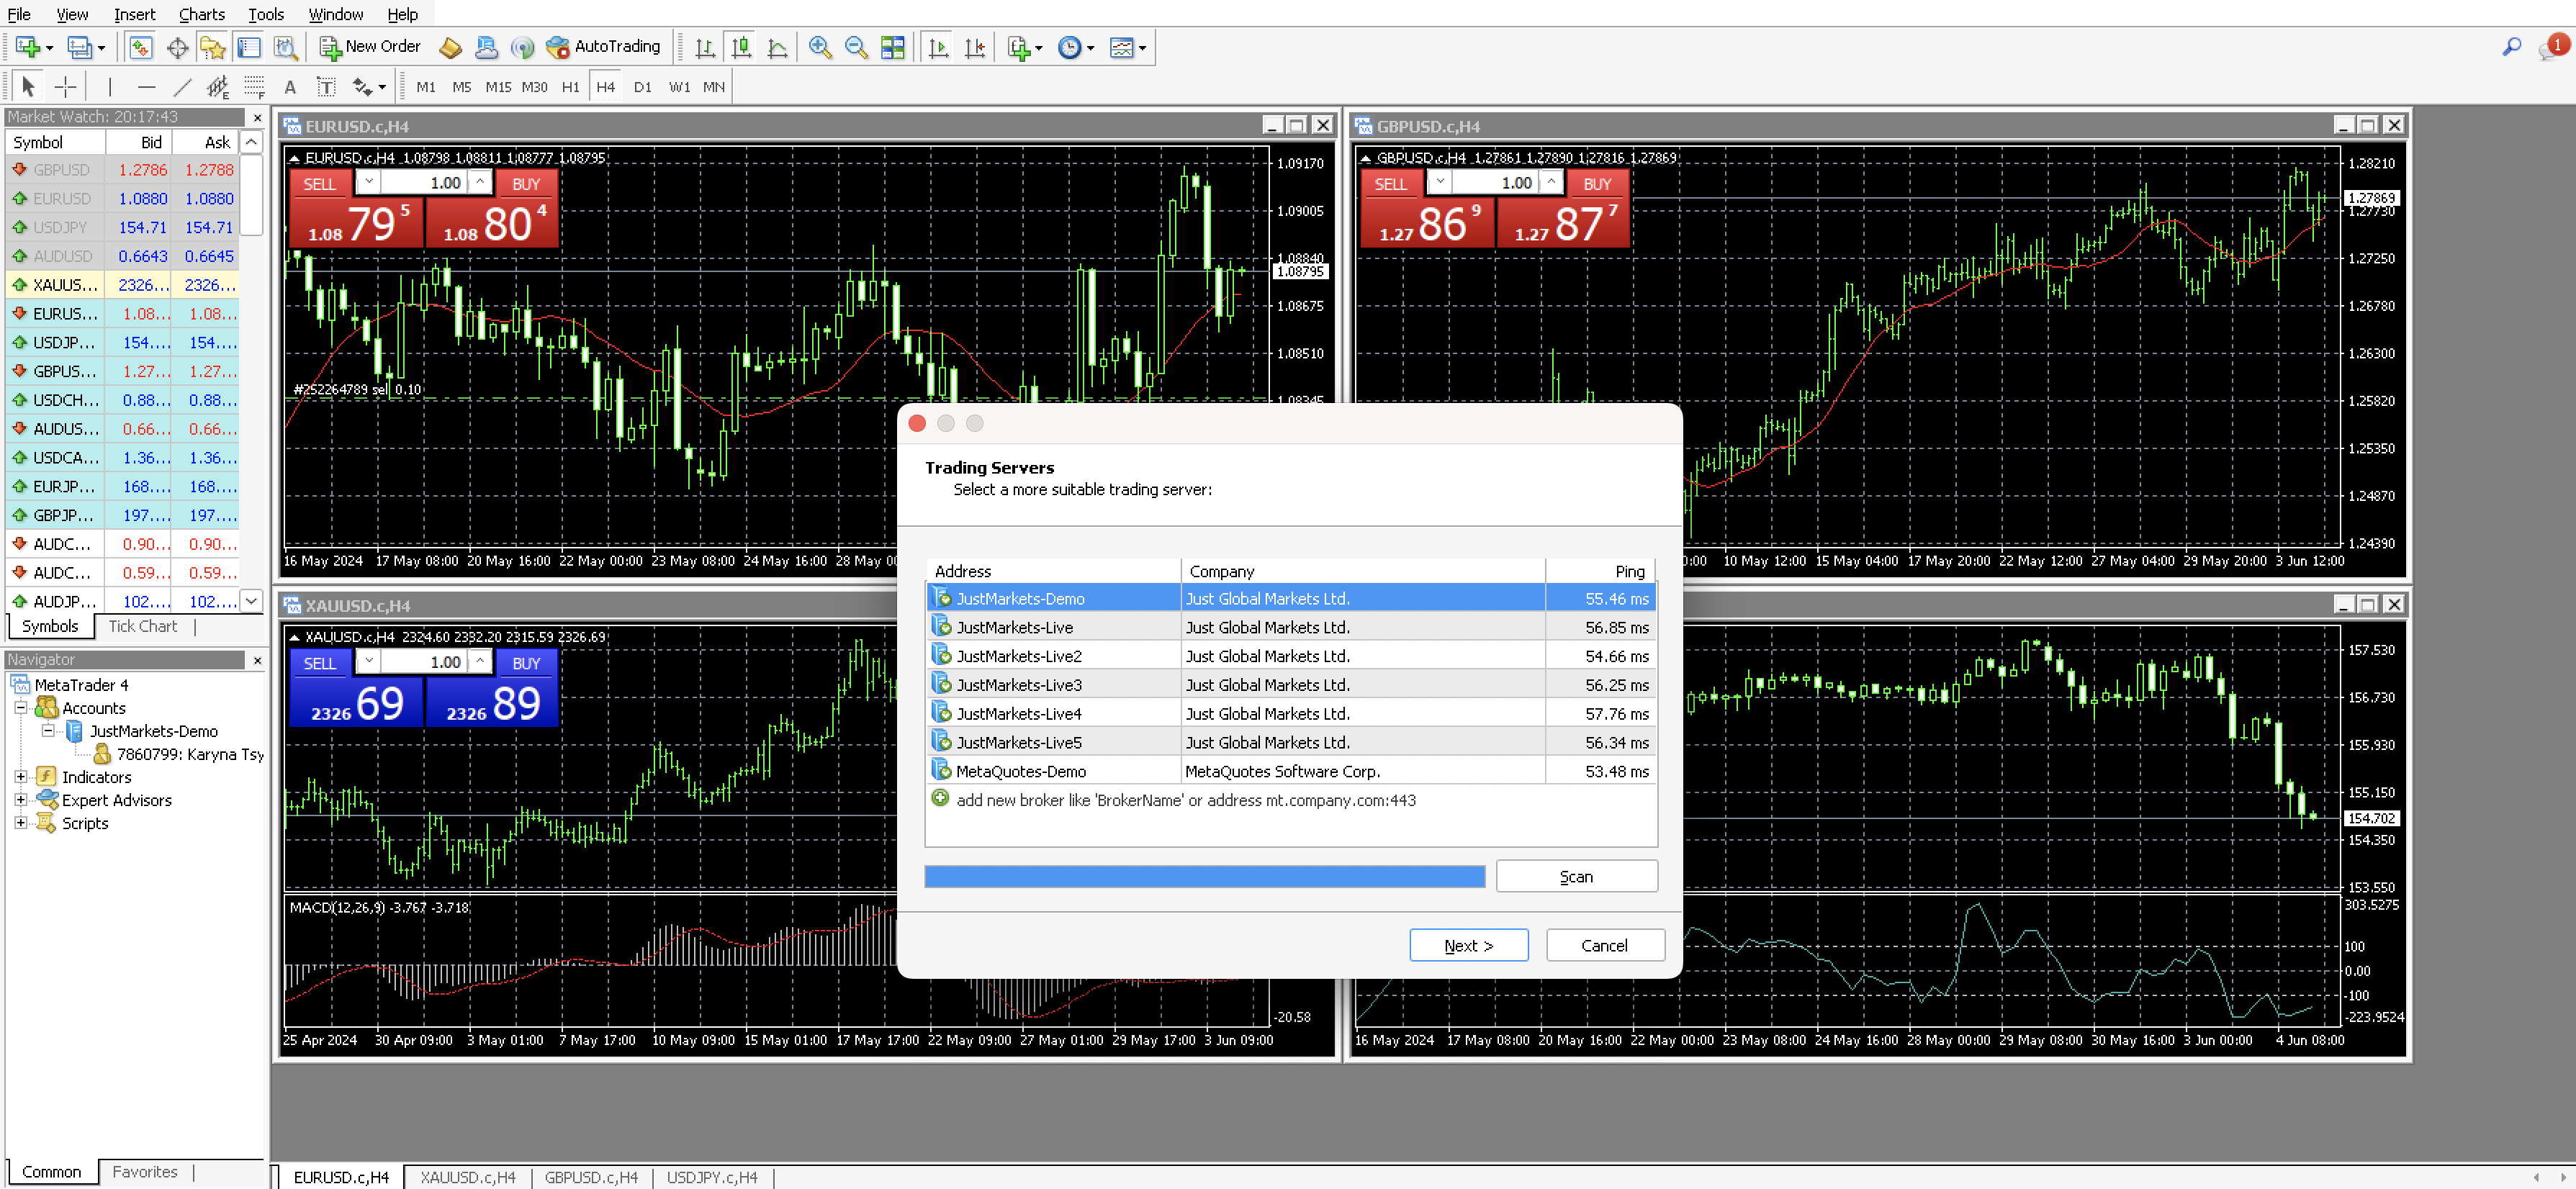The image size is (2576, 1189).
Task: Enable chart auto scroll
Action: 937,47
